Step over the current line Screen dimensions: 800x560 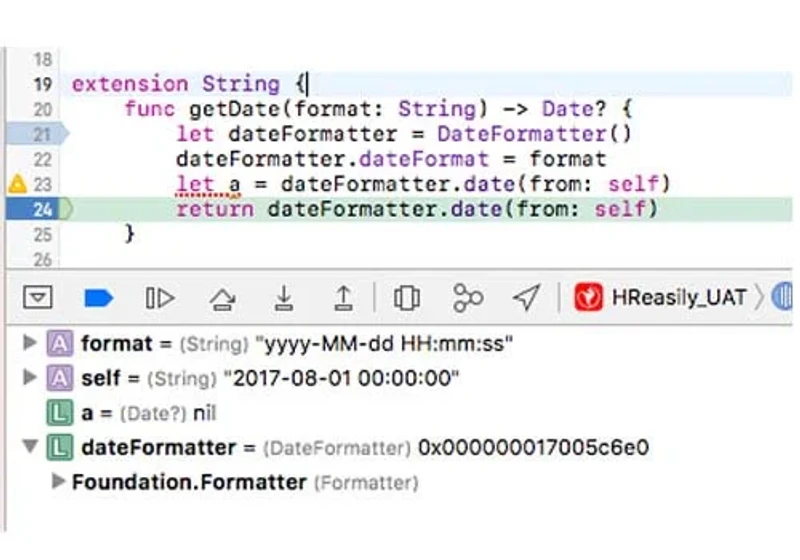tap(222, 298)
